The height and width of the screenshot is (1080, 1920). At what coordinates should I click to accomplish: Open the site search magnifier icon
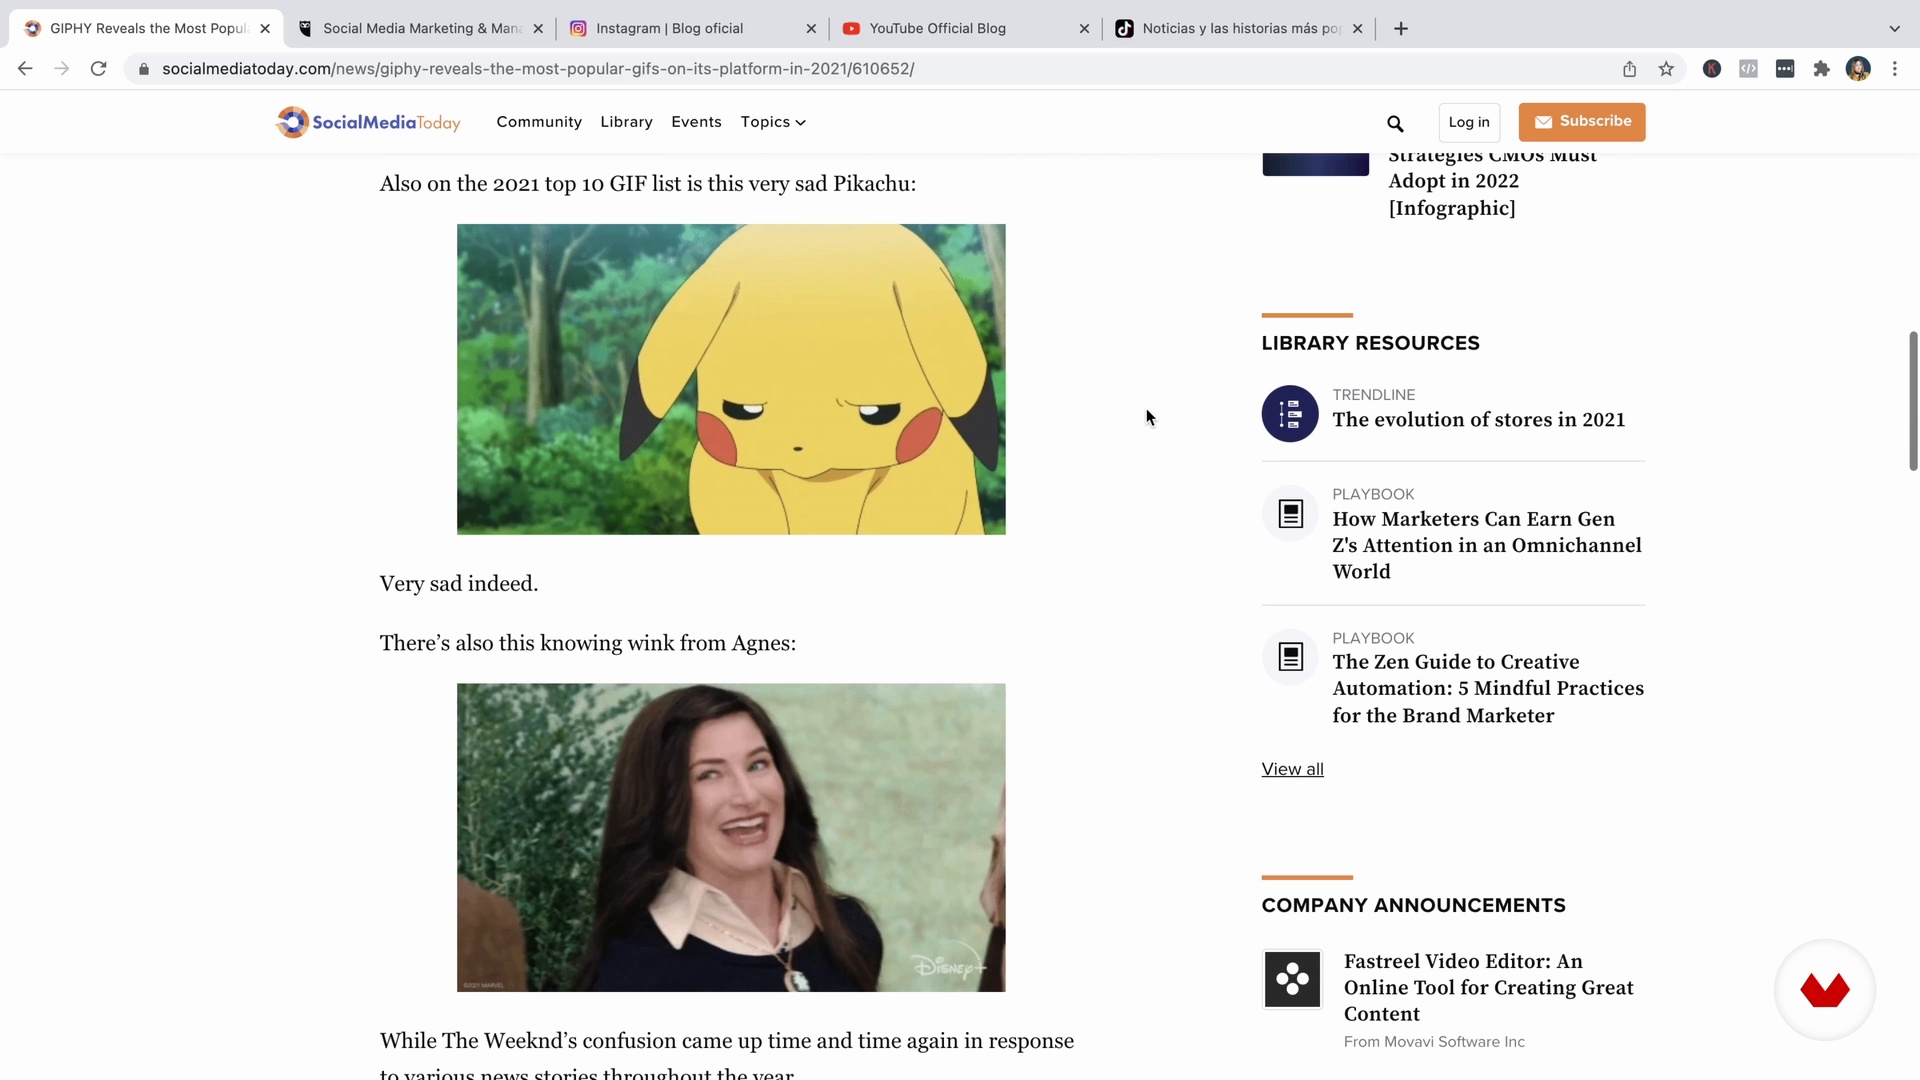(1395, 124)
